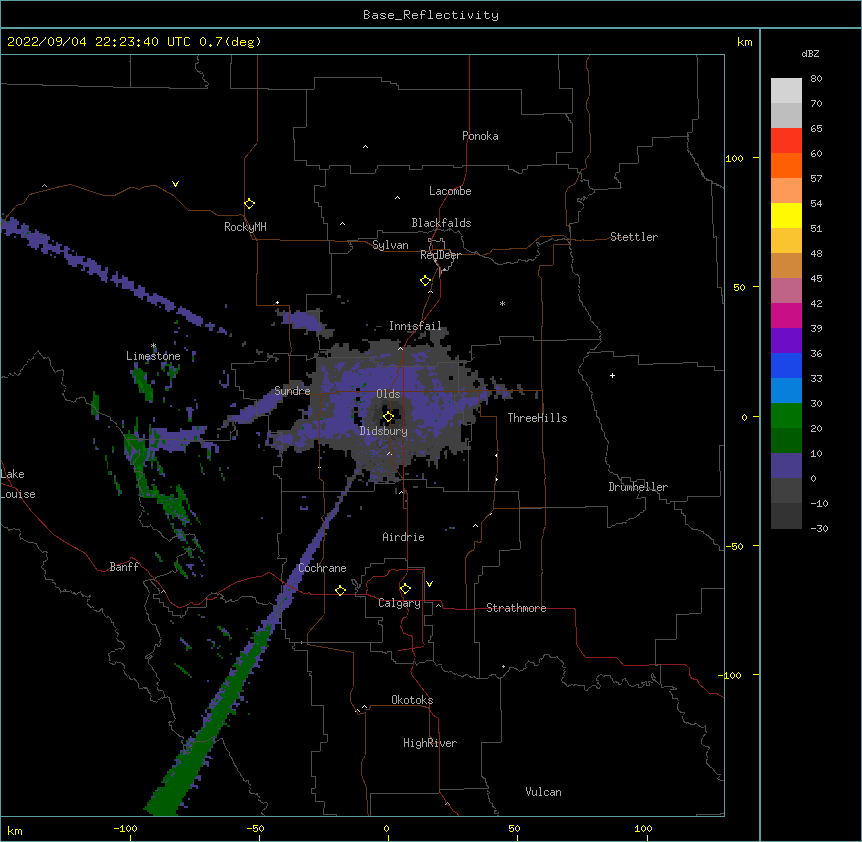The image size is (862, 842).
Task: Click the asterisk marker above Limestone label
Action: [153, 346]
